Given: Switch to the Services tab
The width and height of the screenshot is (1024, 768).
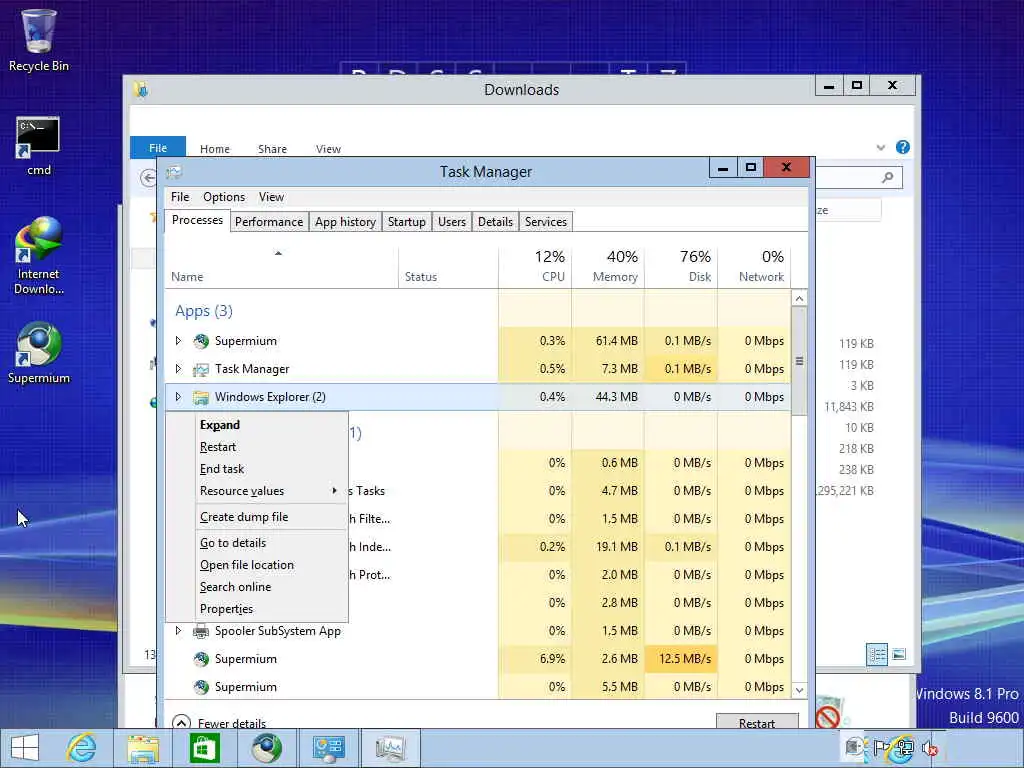Looking at the screenshot, I should 546,221.
